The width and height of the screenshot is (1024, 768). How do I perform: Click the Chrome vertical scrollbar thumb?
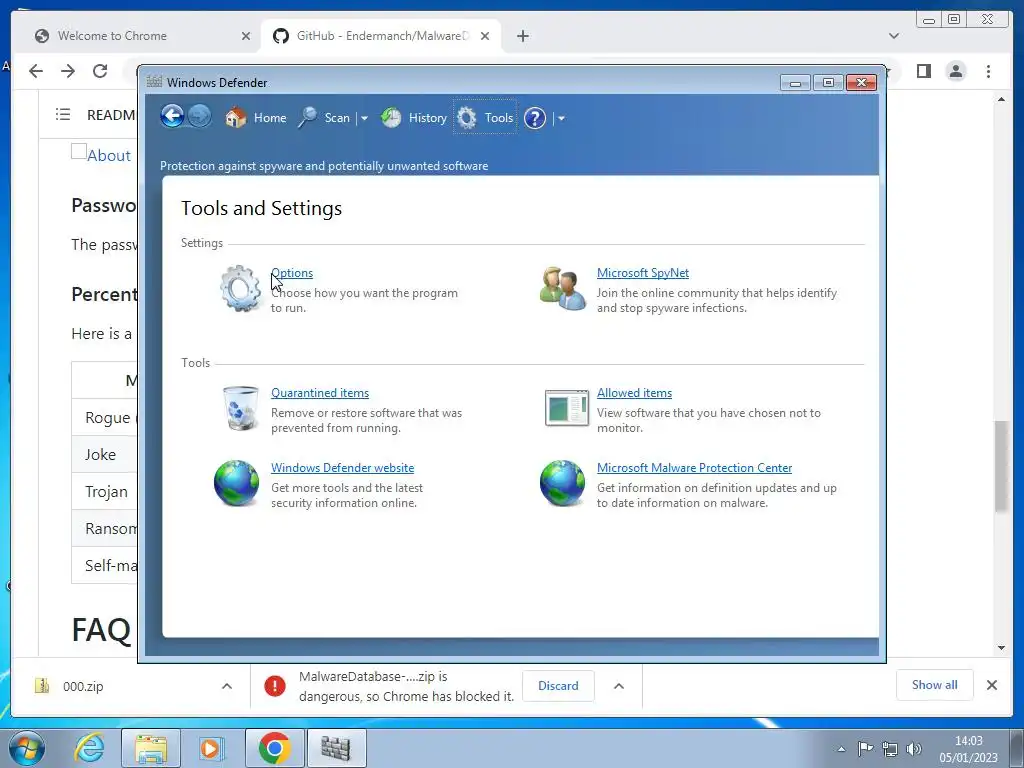pos(1001,466)
